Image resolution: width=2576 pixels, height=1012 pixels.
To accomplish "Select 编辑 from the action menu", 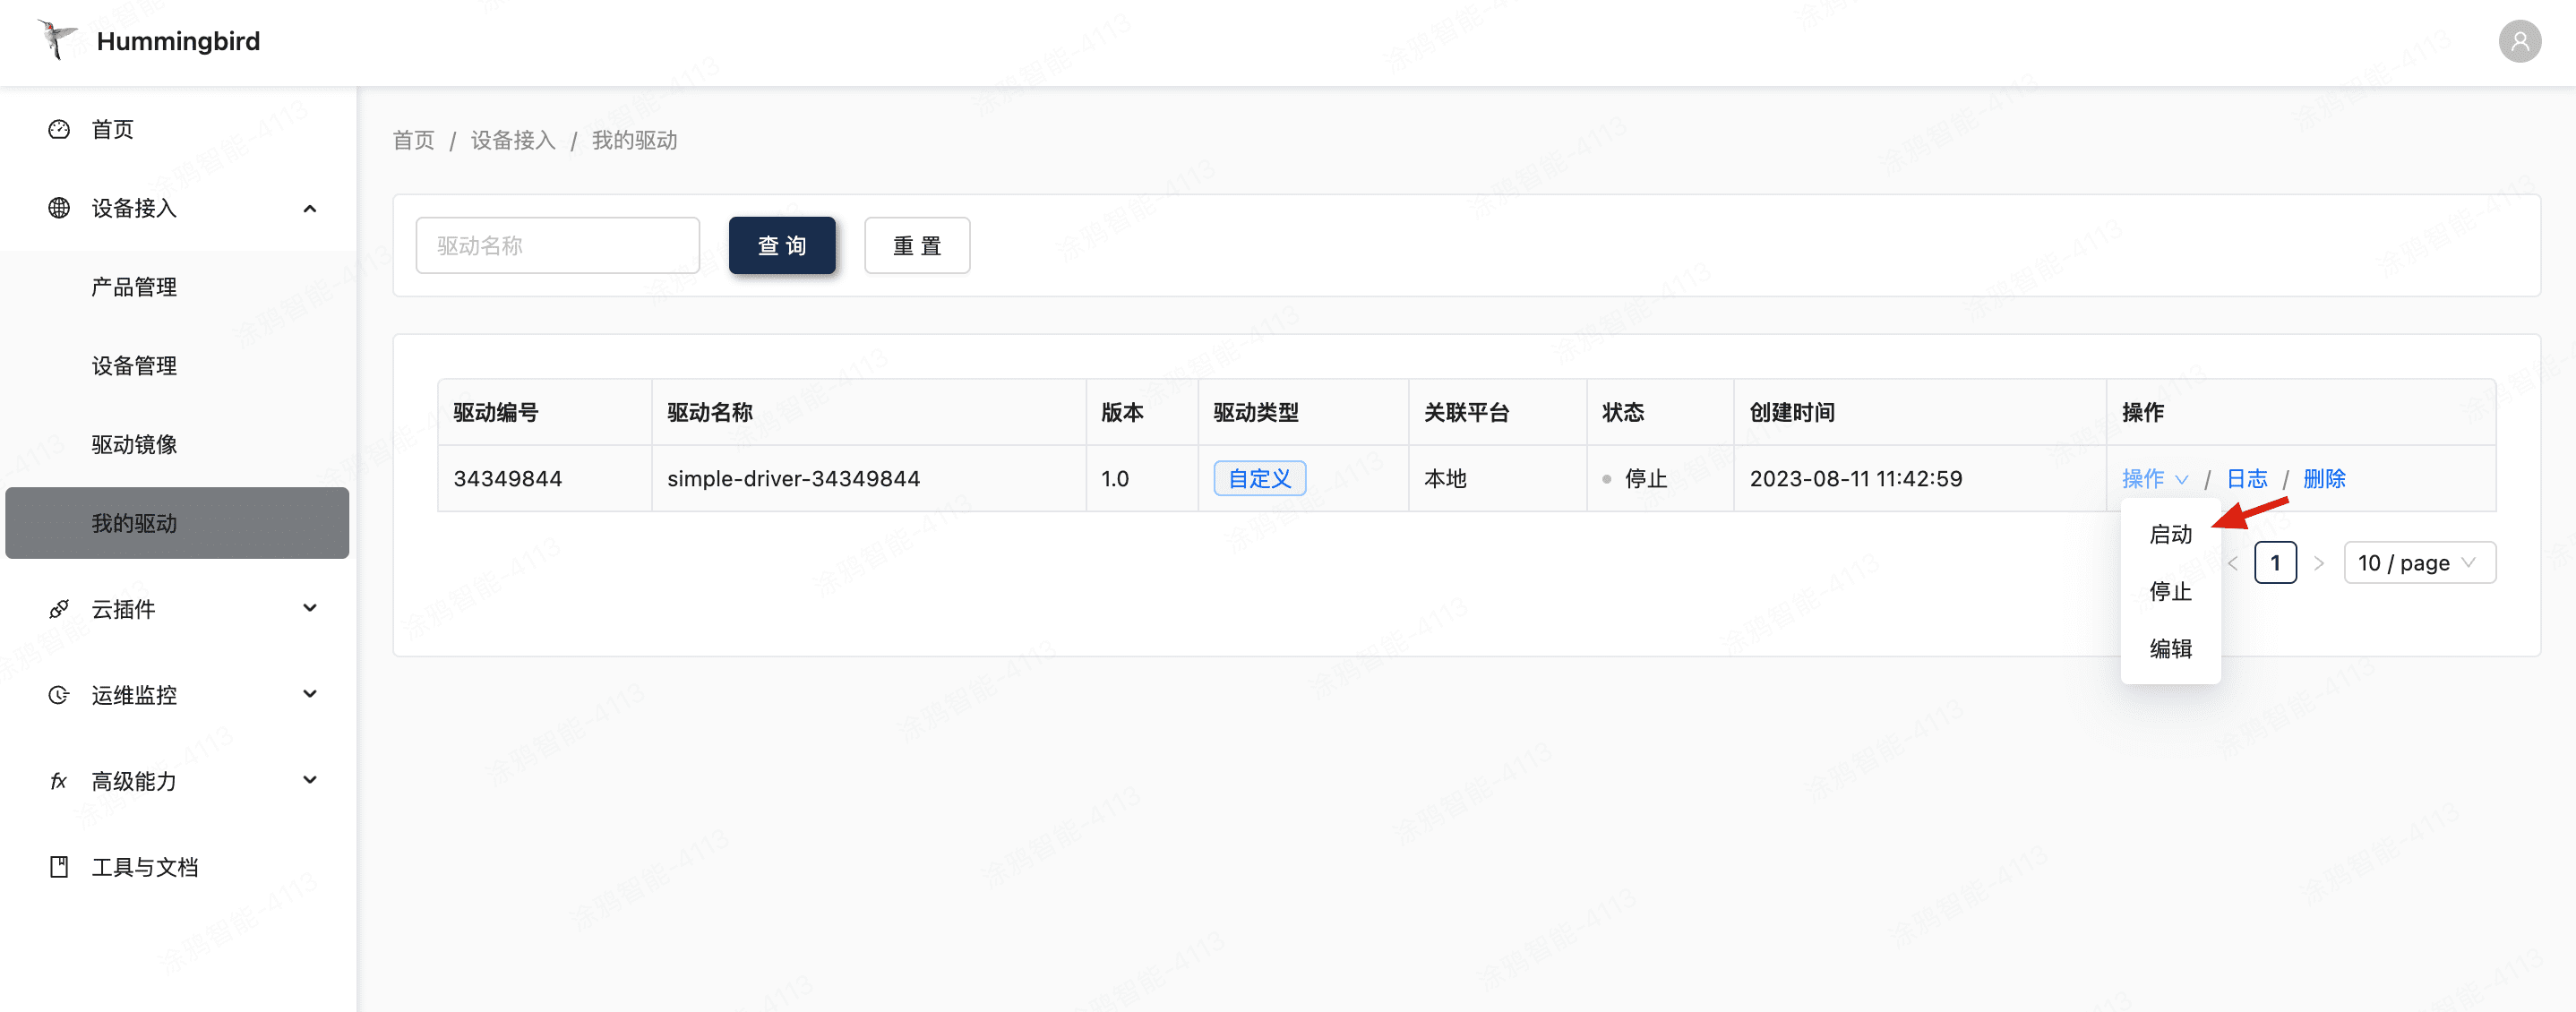I will click(x=2170, y=648).
